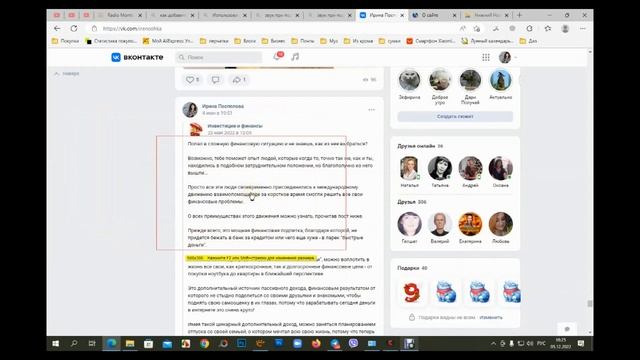Open the three-dot menu of Ирина's post
The height and width of the screenshot is (360, 640).
coord(371,110)
